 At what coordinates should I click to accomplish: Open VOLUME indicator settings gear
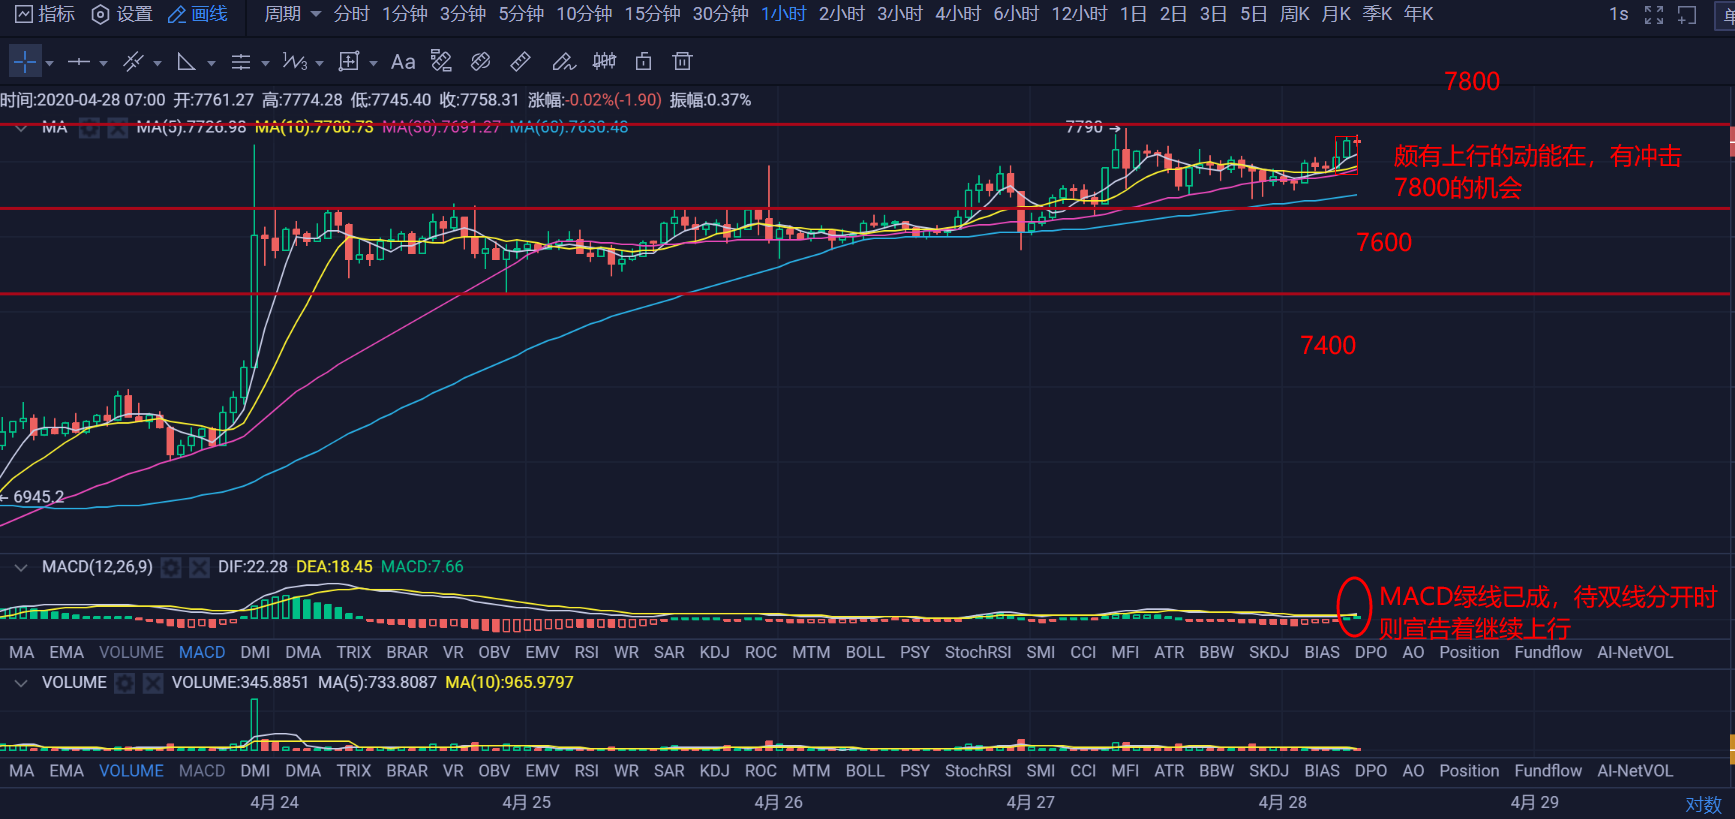[x=125, y=683]
